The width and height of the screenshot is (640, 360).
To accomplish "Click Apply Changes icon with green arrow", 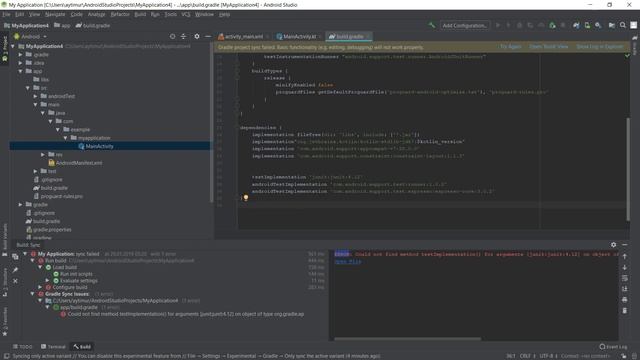I will [552, 25].
